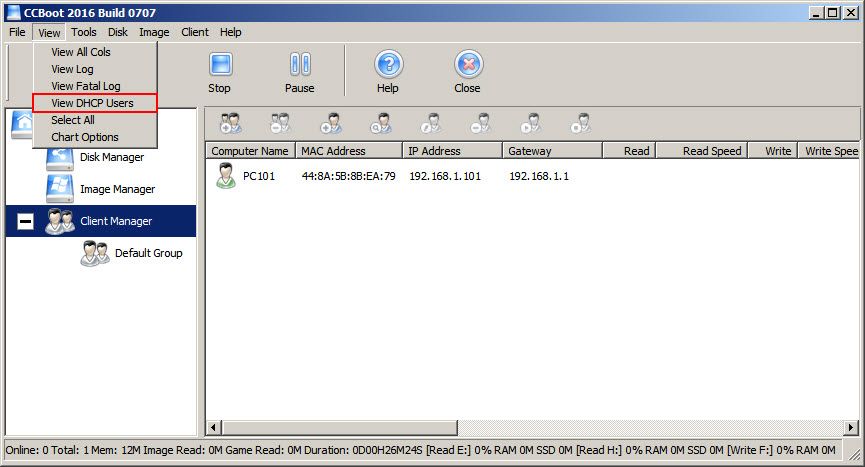The image size is (865, 467).
Task: Click the View menu header
Action: point(49,33)
